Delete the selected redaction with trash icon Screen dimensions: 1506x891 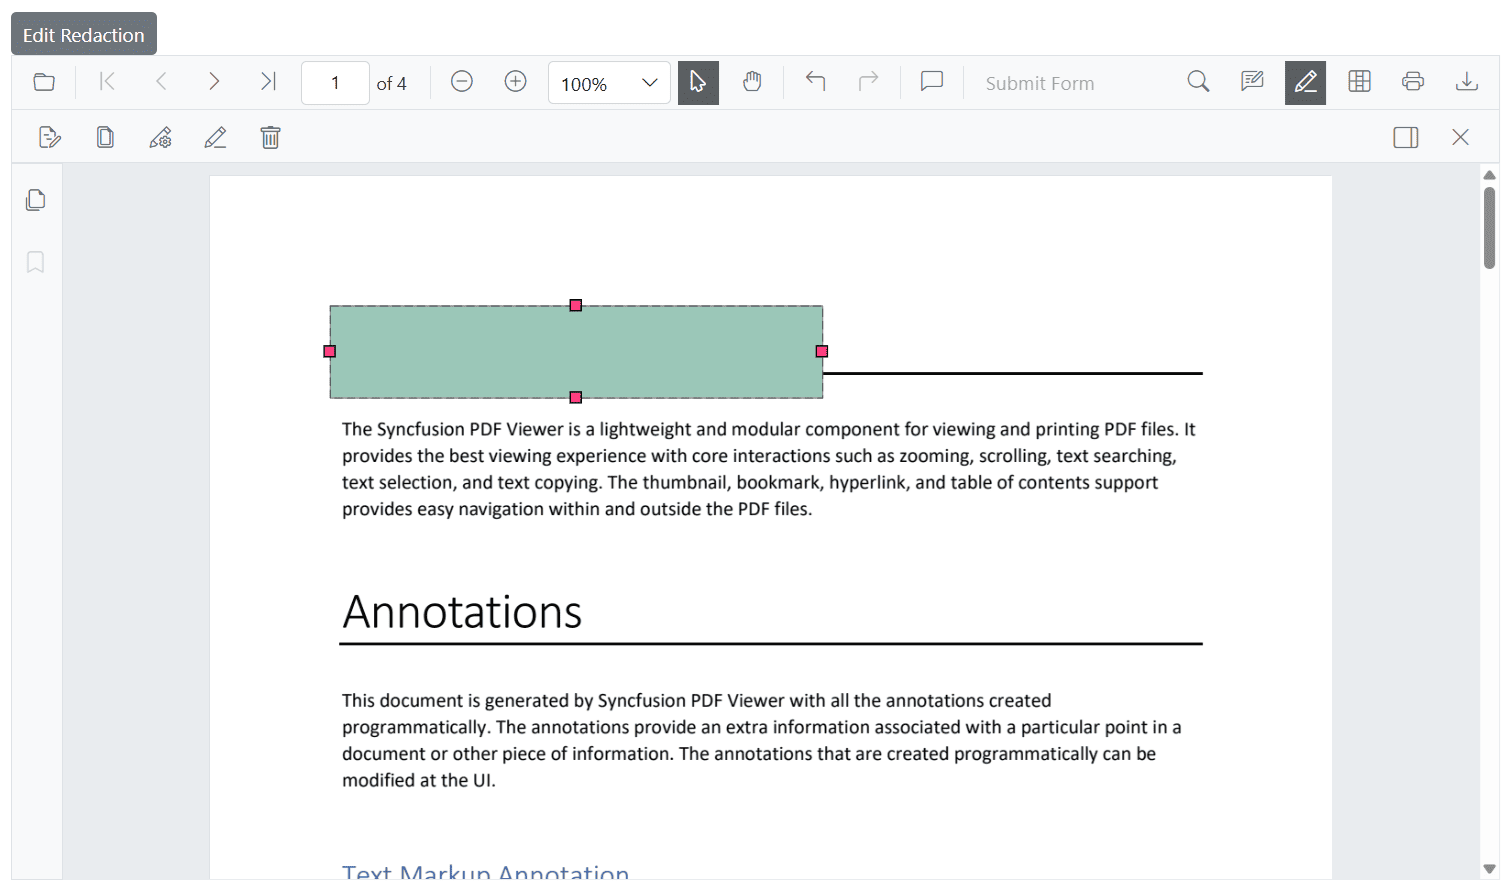click(270, 137)
